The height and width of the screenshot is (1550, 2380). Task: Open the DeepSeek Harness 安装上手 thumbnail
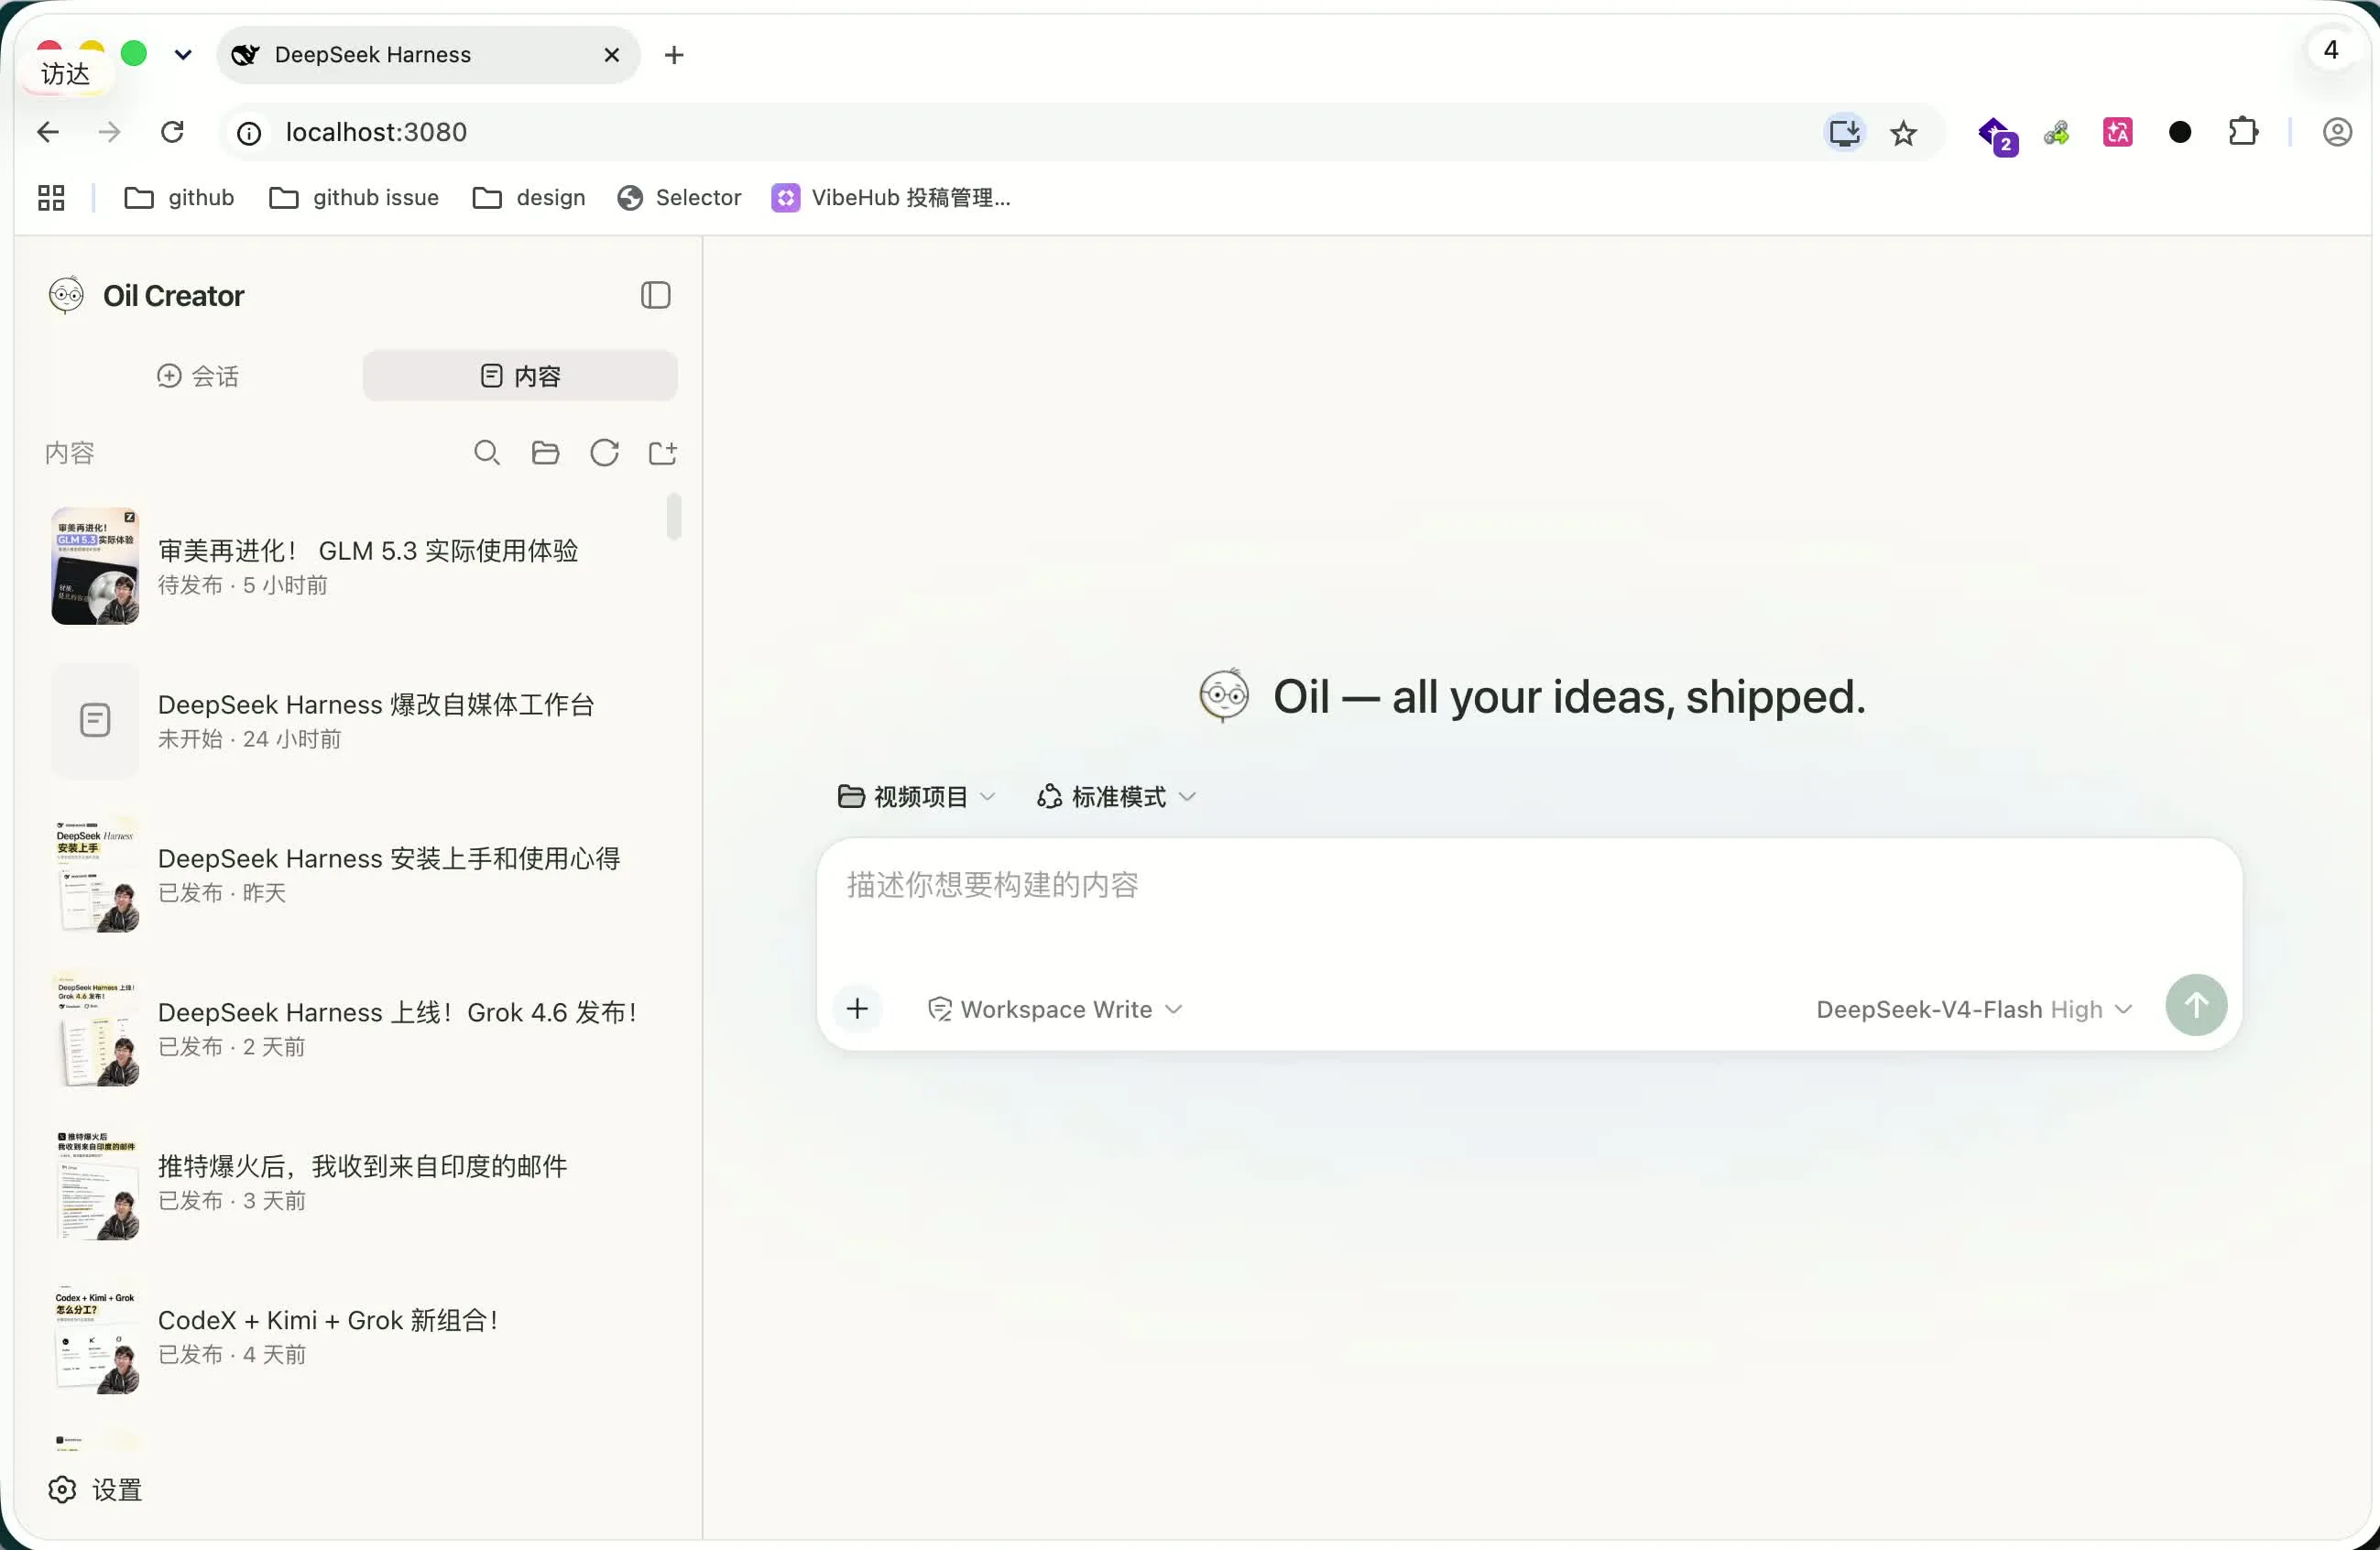[x=95, y=874]
